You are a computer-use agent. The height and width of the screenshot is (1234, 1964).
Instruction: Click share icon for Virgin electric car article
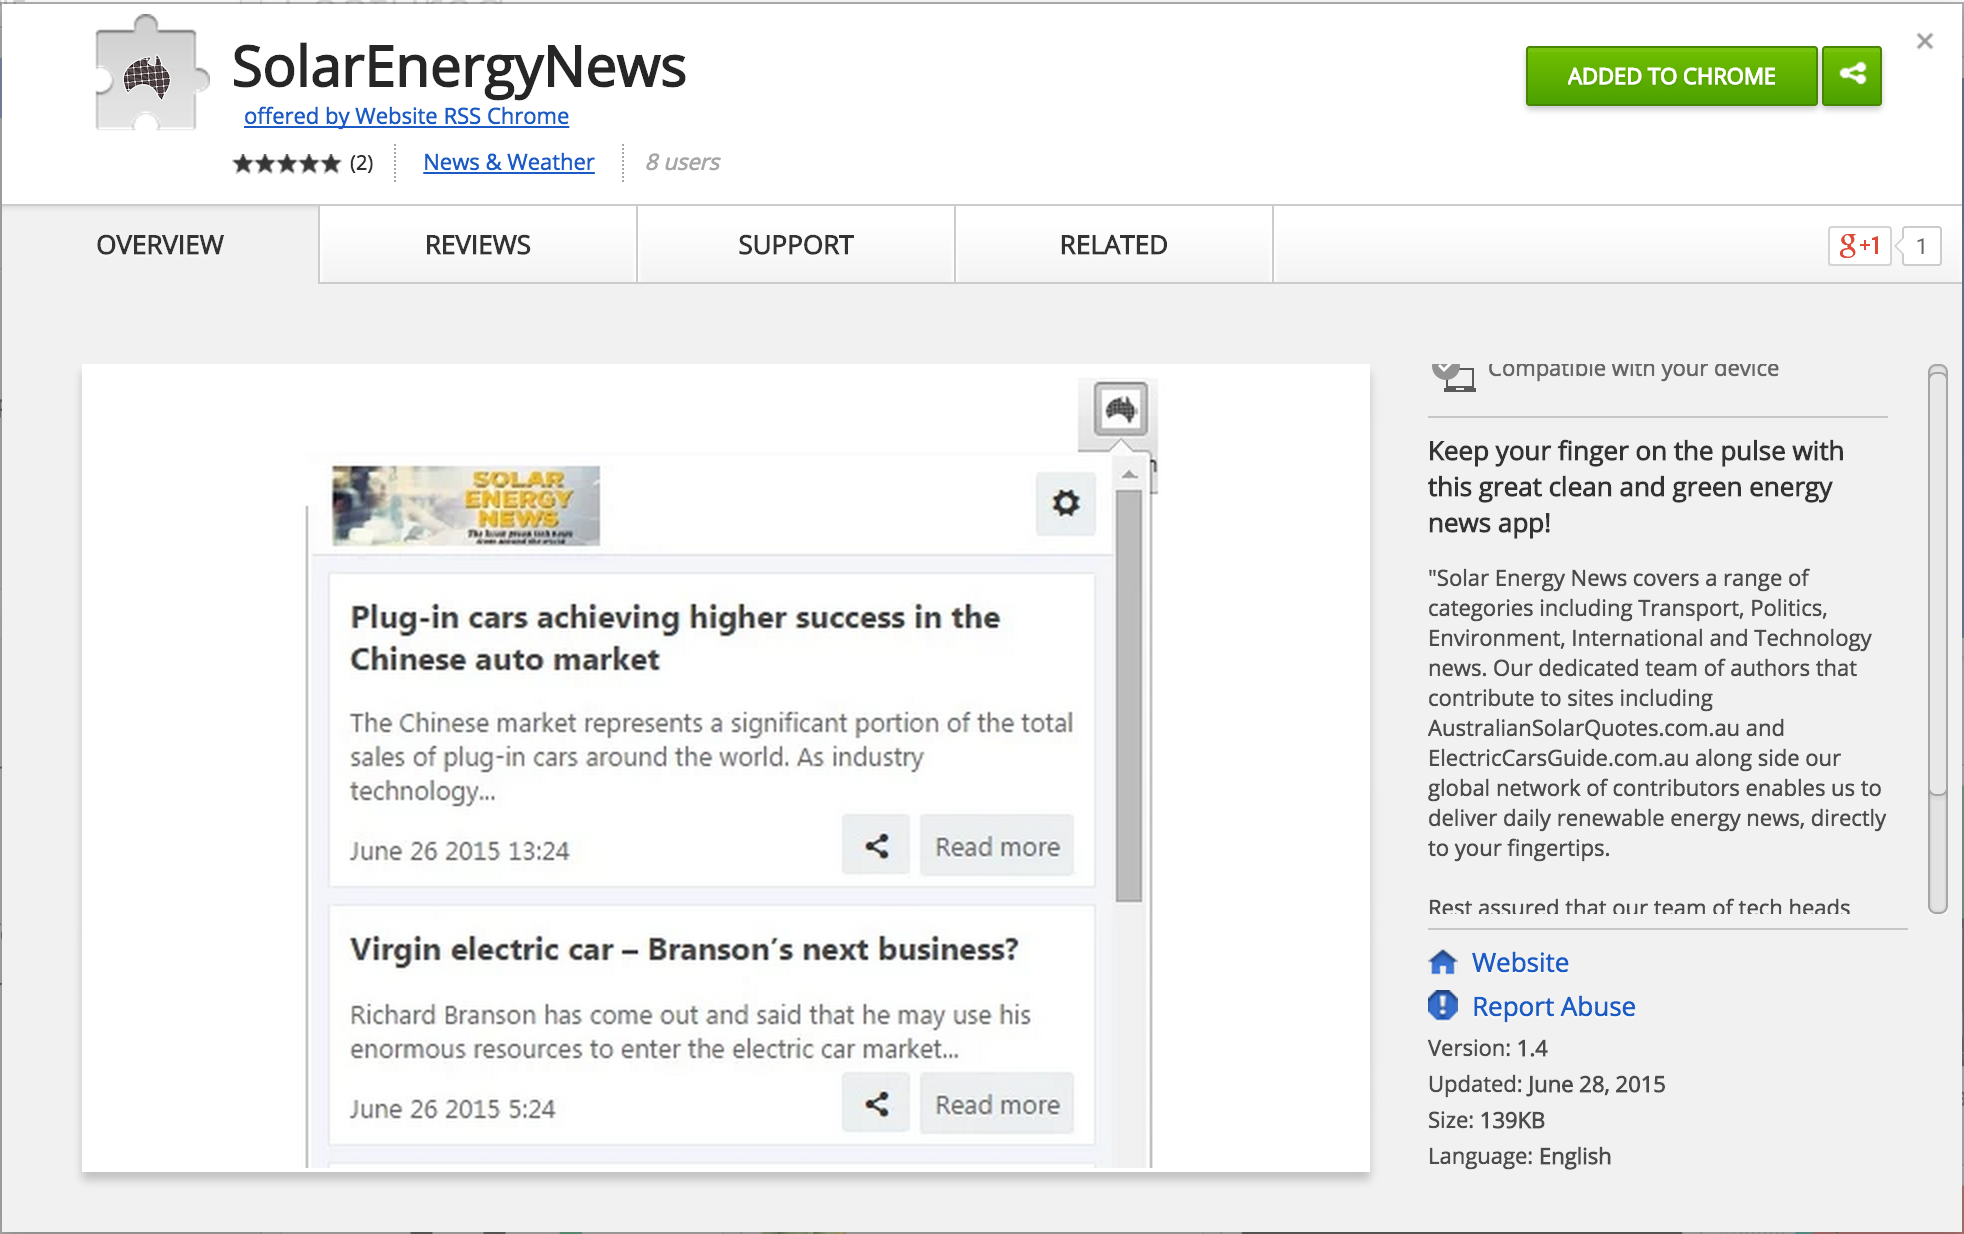coord(876,1104)
